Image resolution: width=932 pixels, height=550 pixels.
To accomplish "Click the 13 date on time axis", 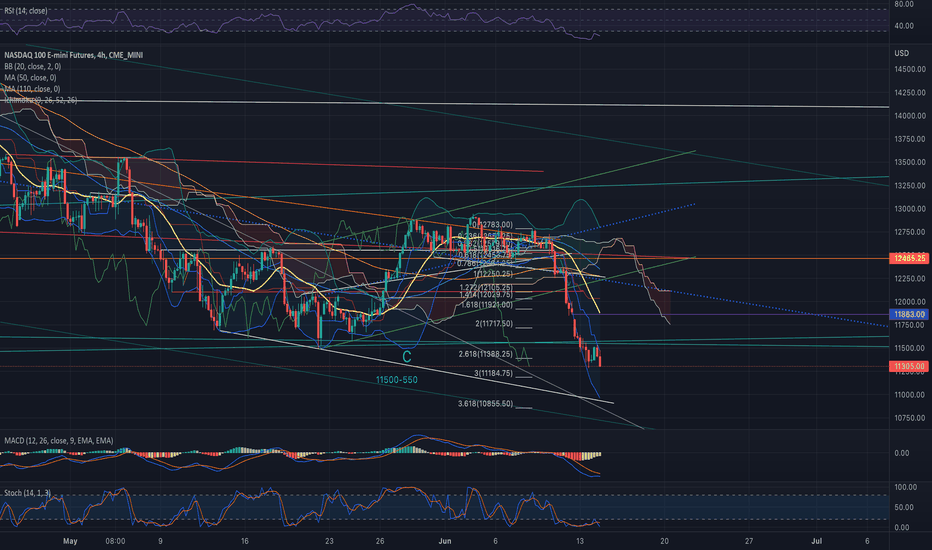I will point(580,541).
